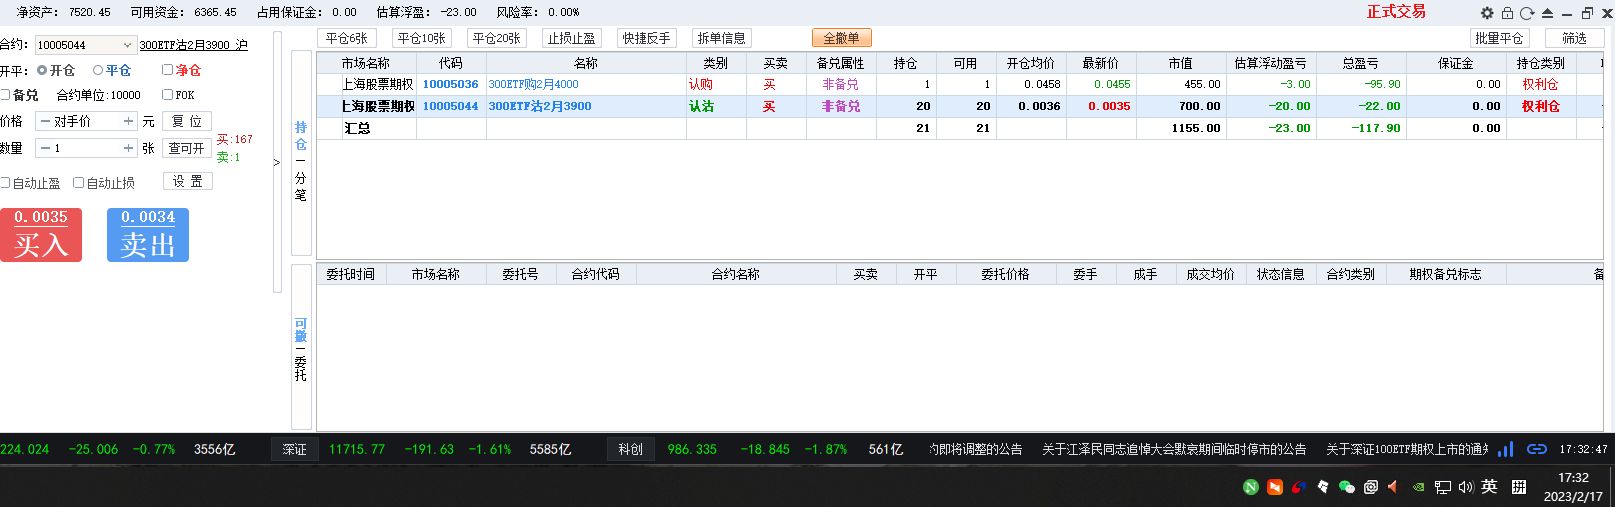Click the orange 全撤单 button

841,38
